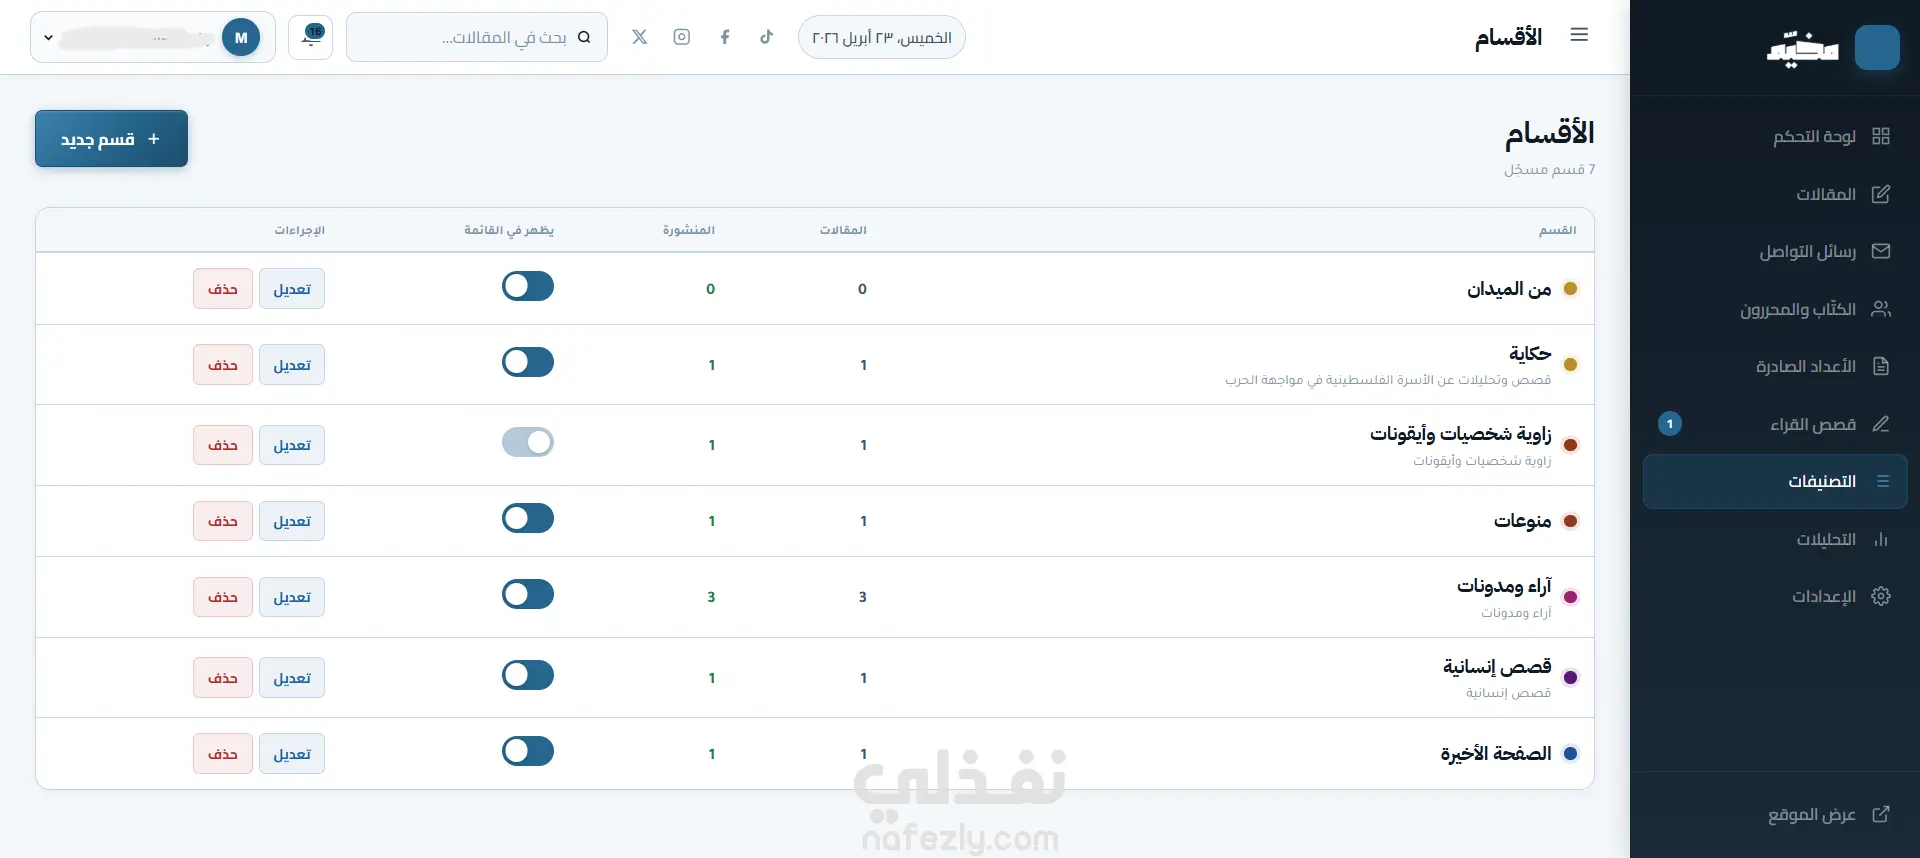Open التحليلات sidebar item
1920x858 pixels.
point(1775,539)
